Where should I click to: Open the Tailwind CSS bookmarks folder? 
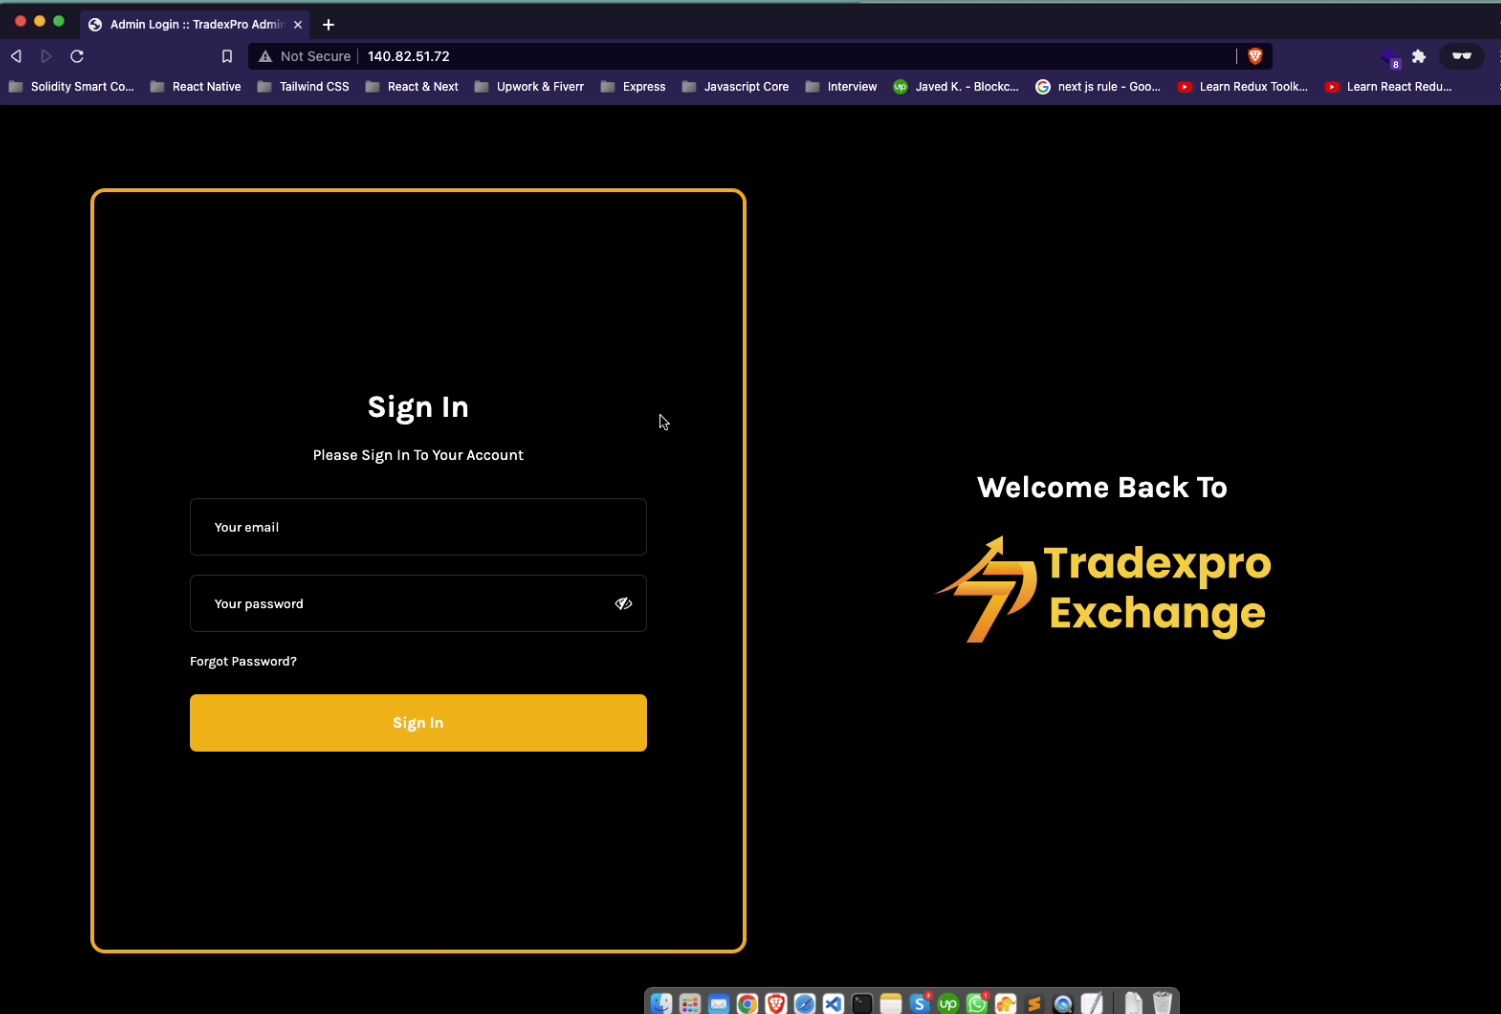pyautogui.click(x=304, y=87)
